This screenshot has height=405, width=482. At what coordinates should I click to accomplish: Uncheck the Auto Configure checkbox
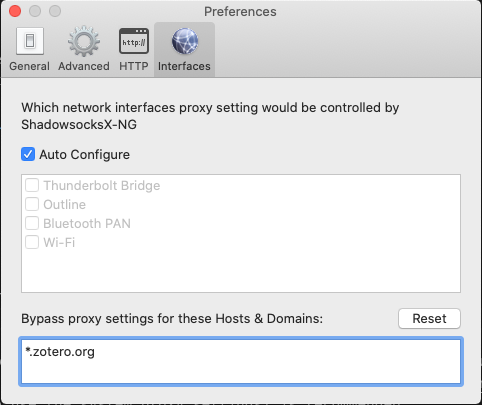[28, 154]
